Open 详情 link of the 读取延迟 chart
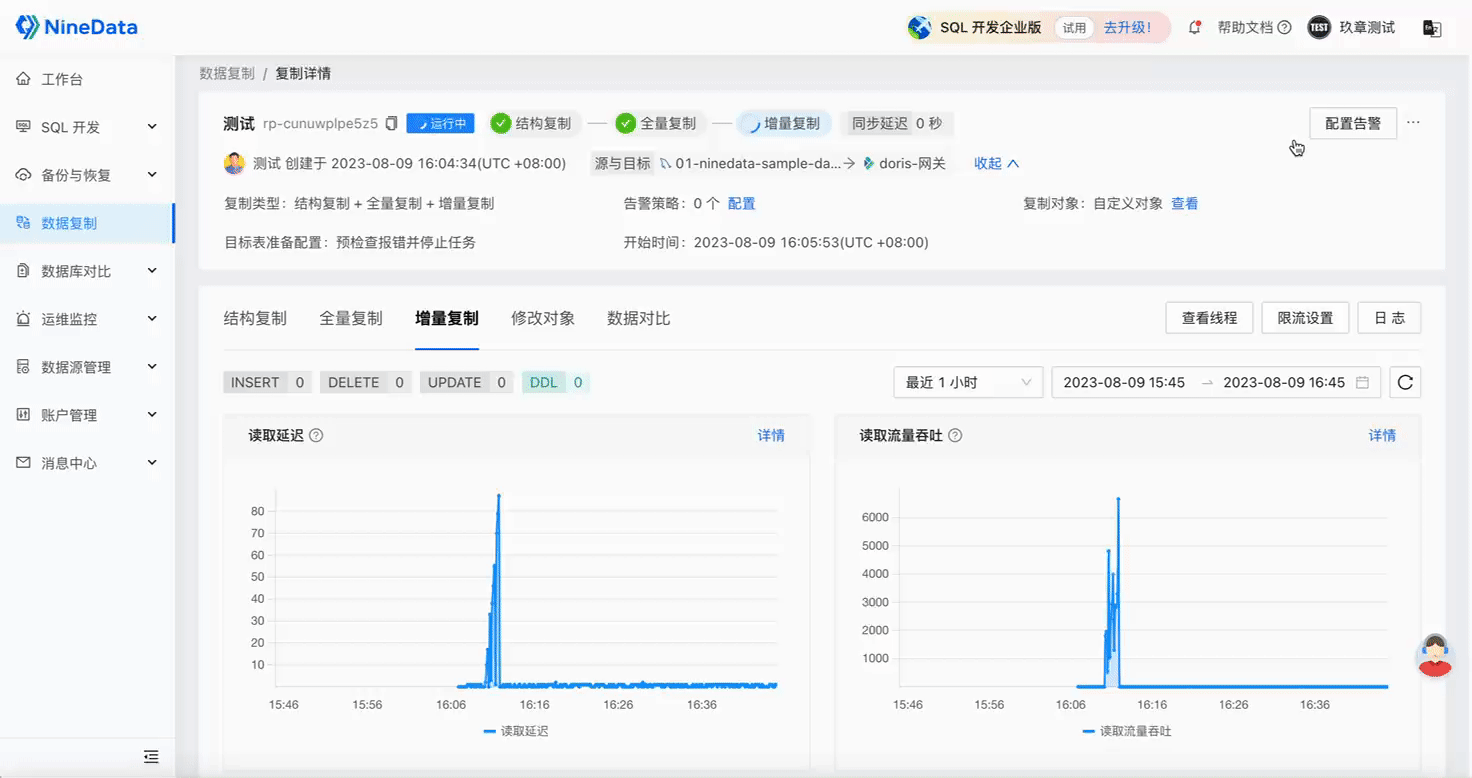Viewport: 1472px width, 778px height. click(771, 435)
